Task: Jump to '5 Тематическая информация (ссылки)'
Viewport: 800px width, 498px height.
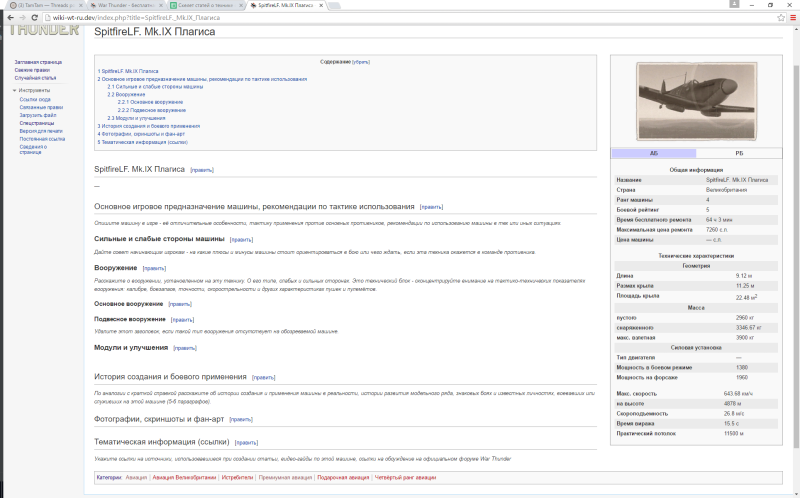Action: pyautogui.click(x=142, y=142)
